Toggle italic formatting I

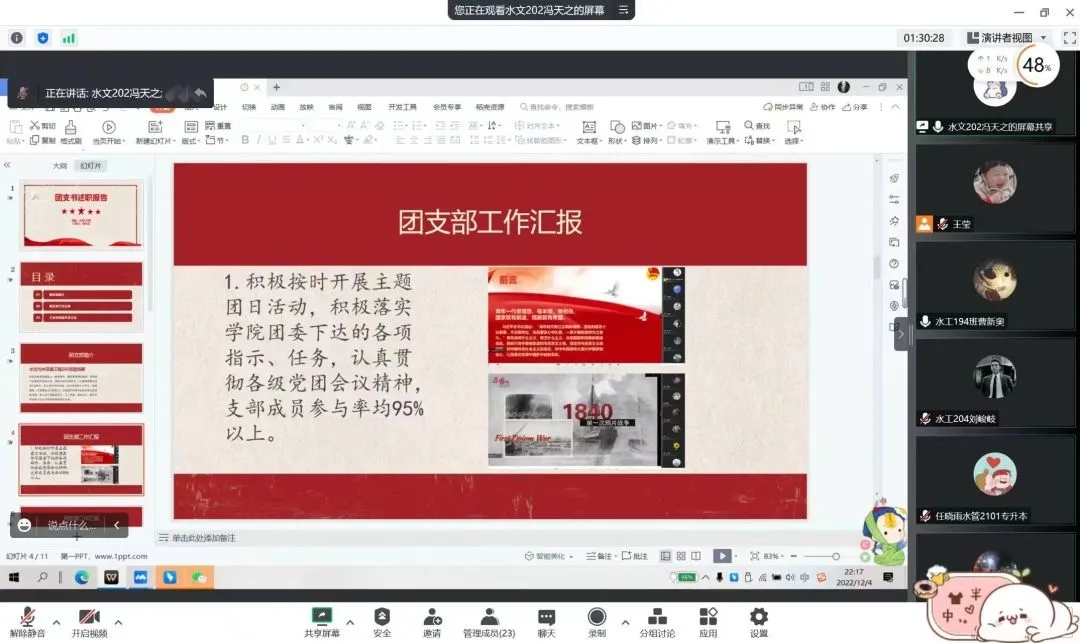(258, 140)
